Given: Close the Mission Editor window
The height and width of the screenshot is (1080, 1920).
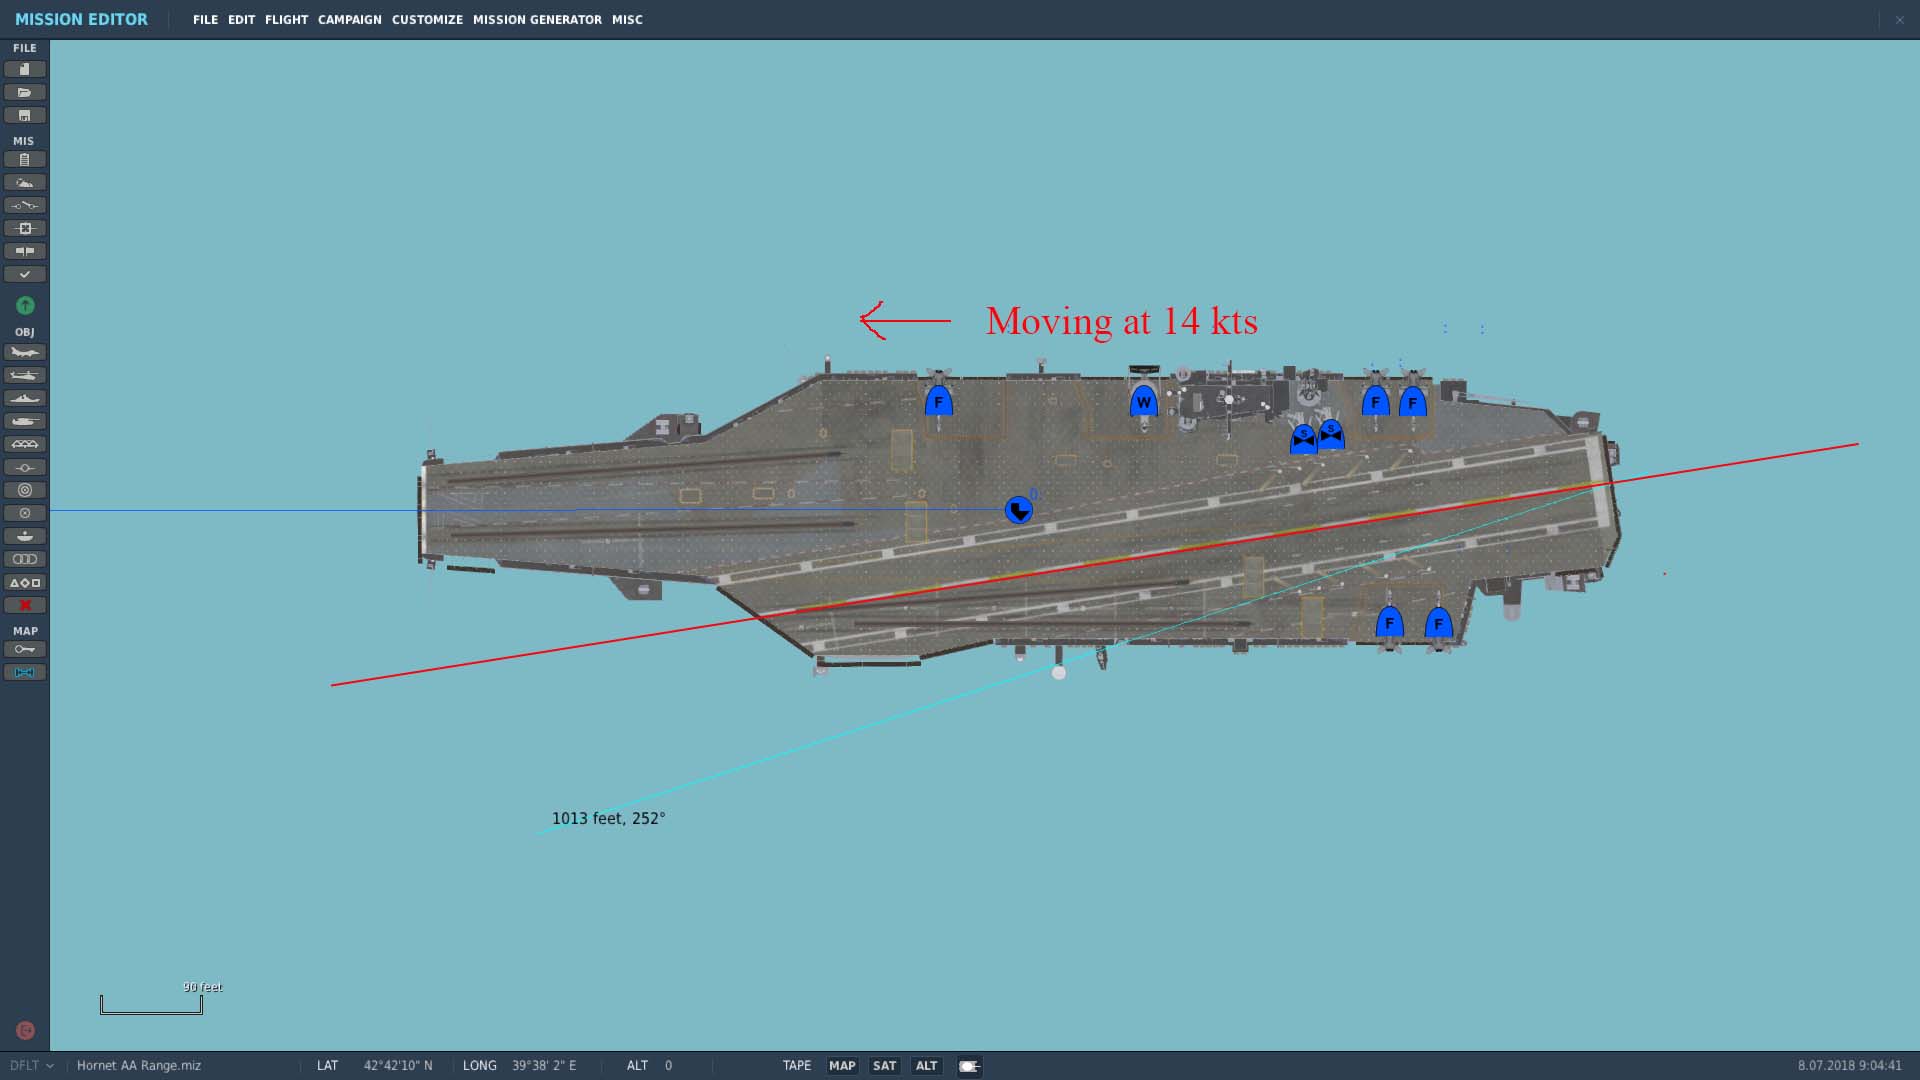Looking at the screenshot, I should [1899, 20].
